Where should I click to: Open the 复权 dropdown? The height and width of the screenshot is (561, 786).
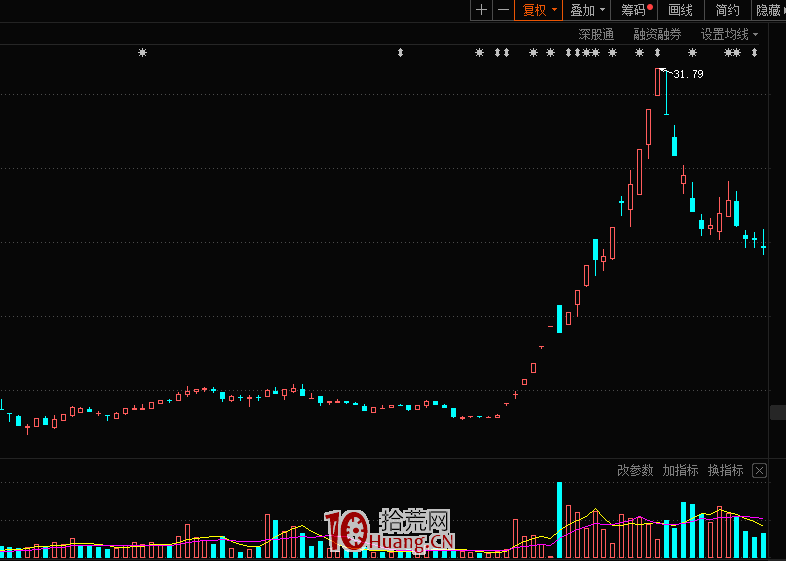[x=539, y=10]
